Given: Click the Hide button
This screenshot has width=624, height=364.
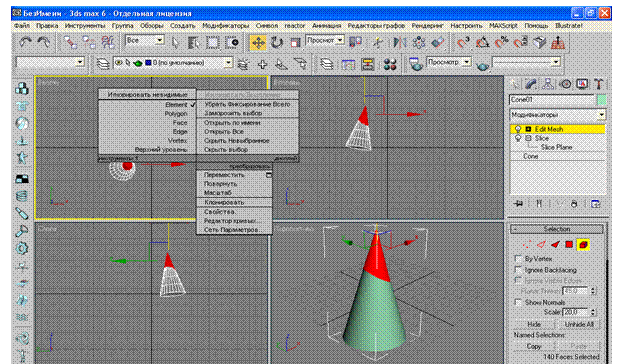Looking at the screenshot, I should coord(534,324).
